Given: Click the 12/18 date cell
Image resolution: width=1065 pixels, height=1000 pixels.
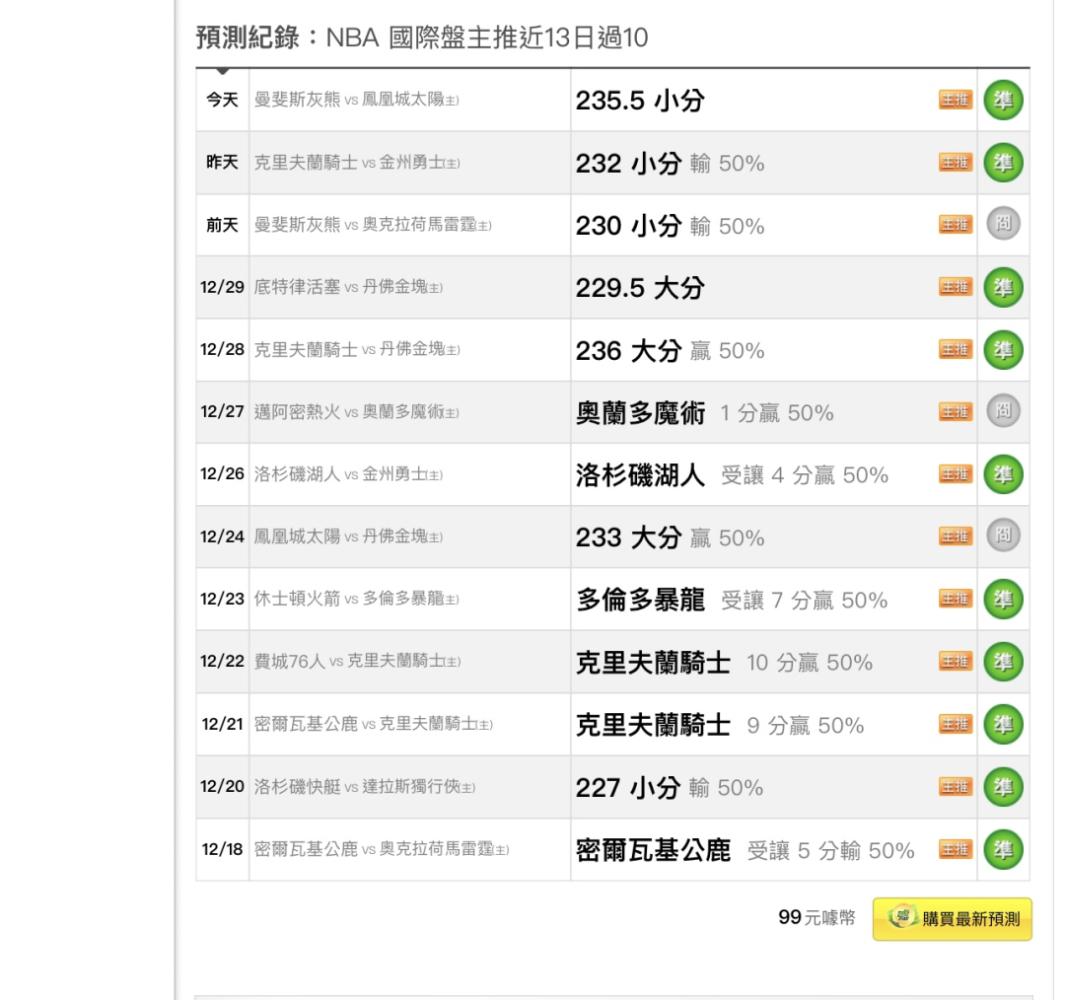Looking at the screenshot, I should [222, 849].
